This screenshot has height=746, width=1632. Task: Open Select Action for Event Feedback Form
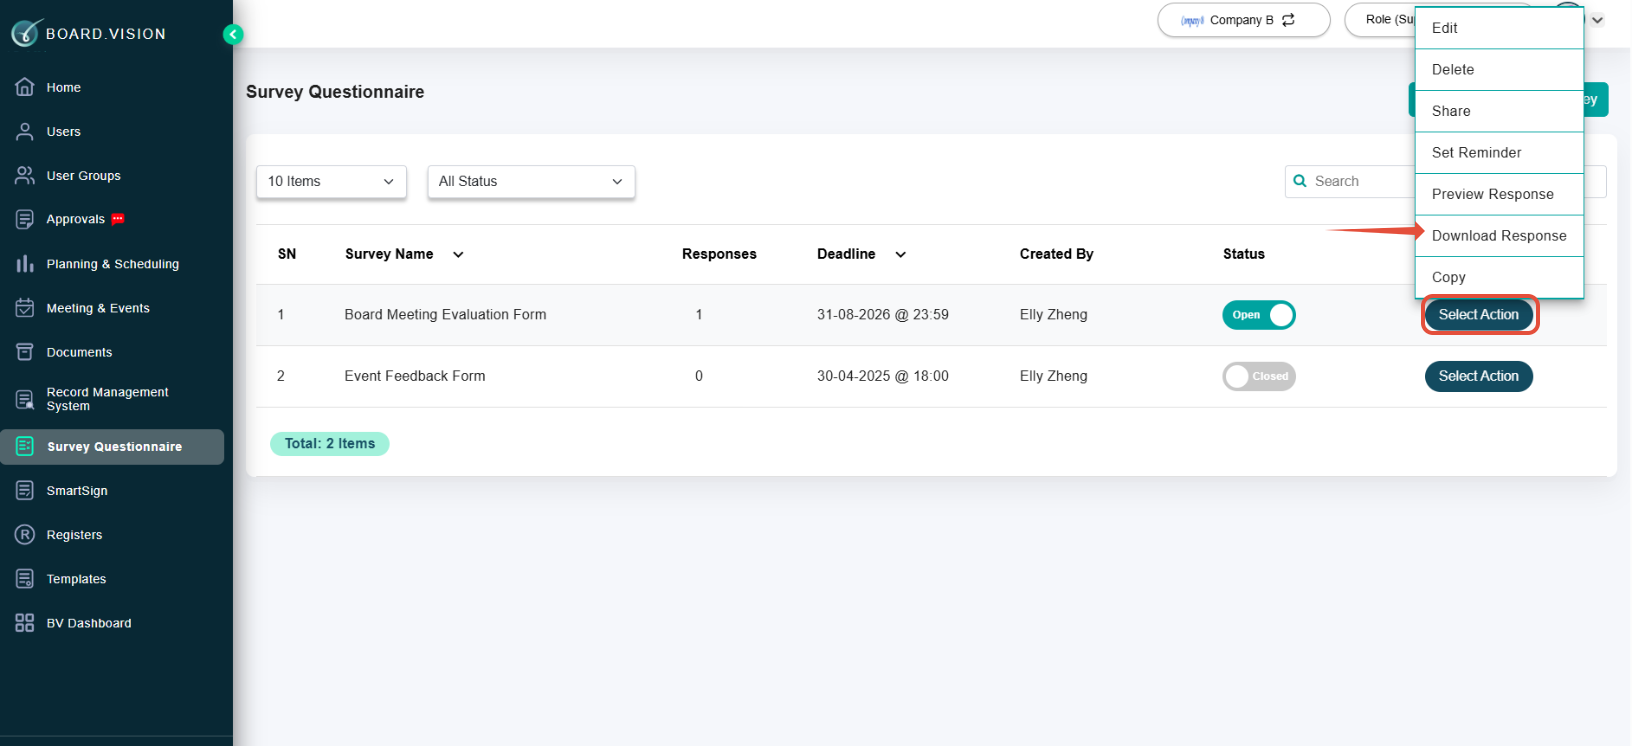click(x=1479, y=376)
